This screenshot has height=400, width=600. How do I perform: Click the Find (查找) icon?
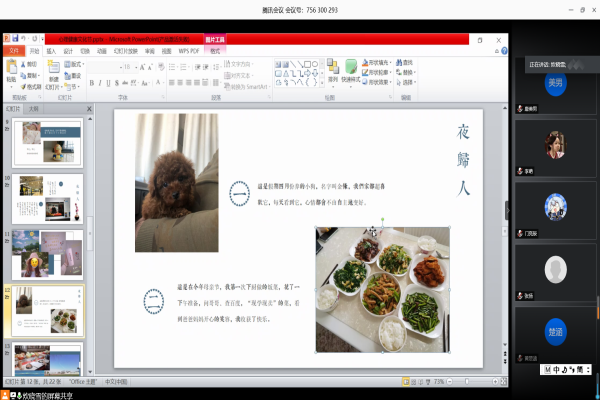[x=409, y=62]
